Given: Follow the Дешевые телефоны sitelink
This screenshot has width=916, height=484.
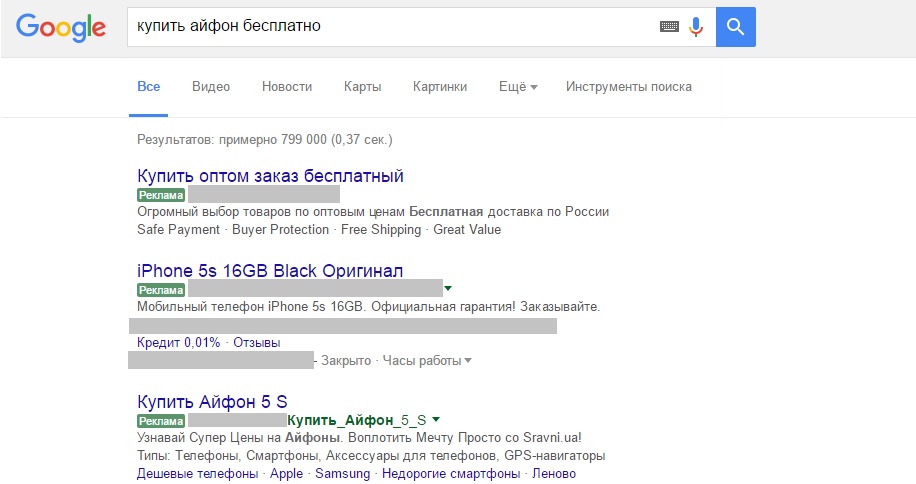Looking at the screenshot, I should pyautogui.click(x=197, y=473).
